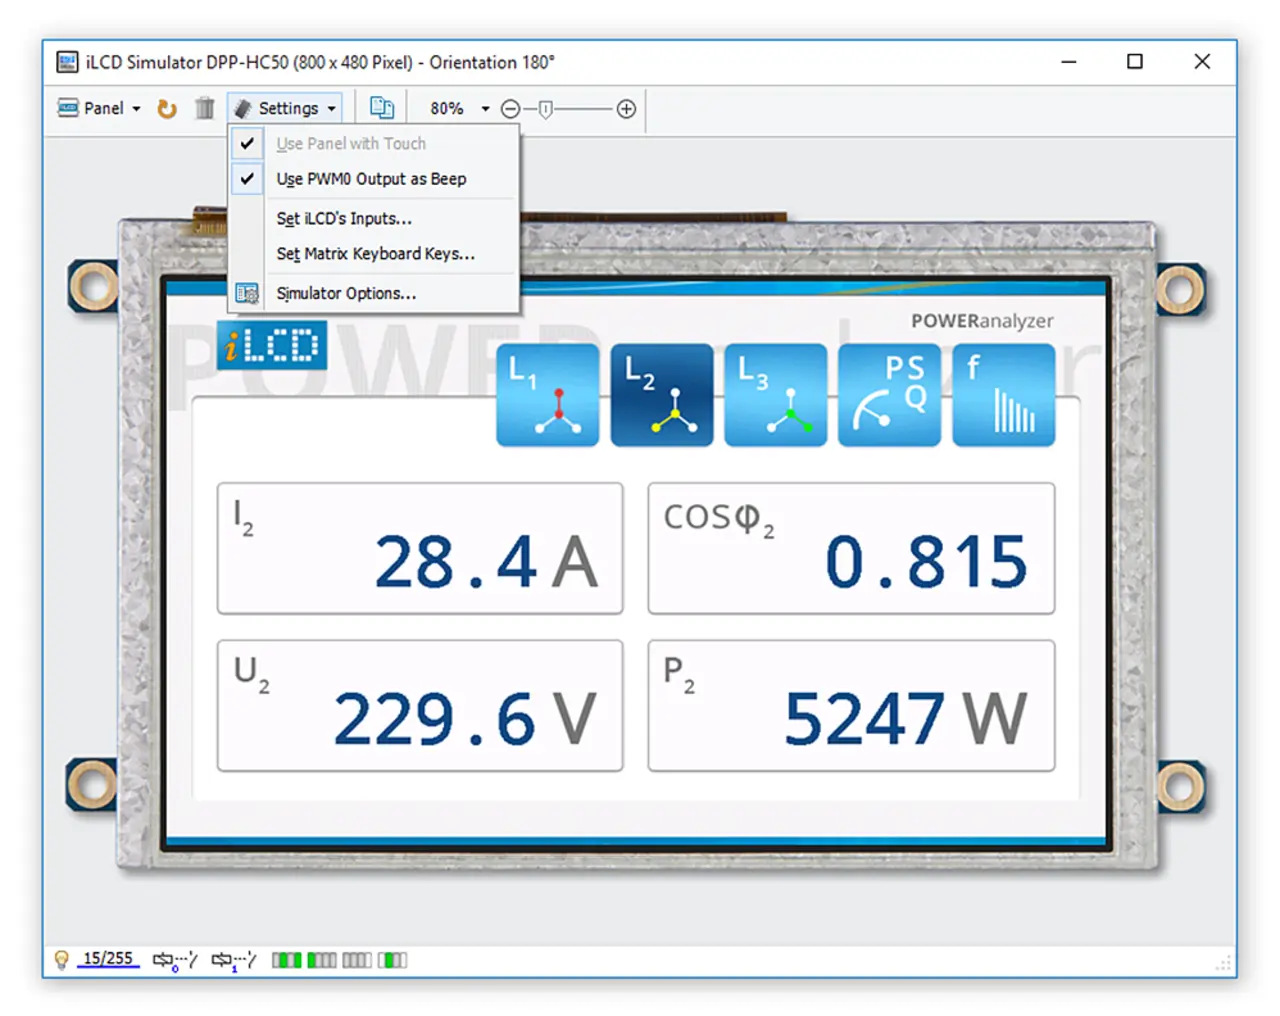Toggle Use Panel with Touch option
This screenshot has width=1280, height=1016.
[350, 144]
